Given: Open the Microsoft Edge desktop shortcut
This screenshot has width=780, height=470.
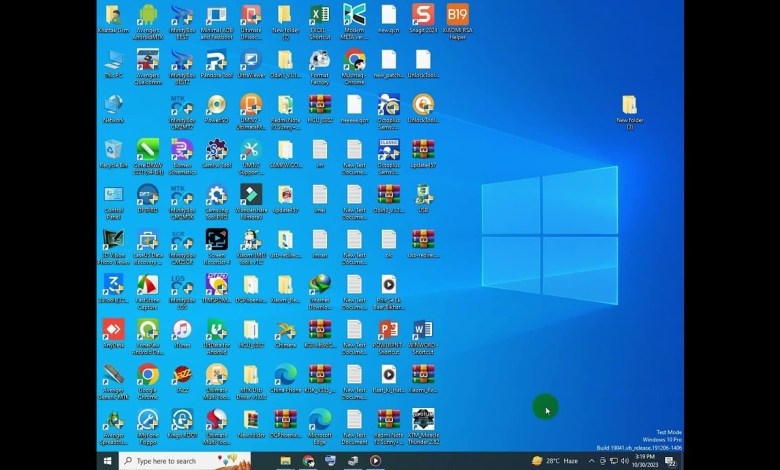Looking at the screenshot, I should pyautogui.click(x=320, y=420).
